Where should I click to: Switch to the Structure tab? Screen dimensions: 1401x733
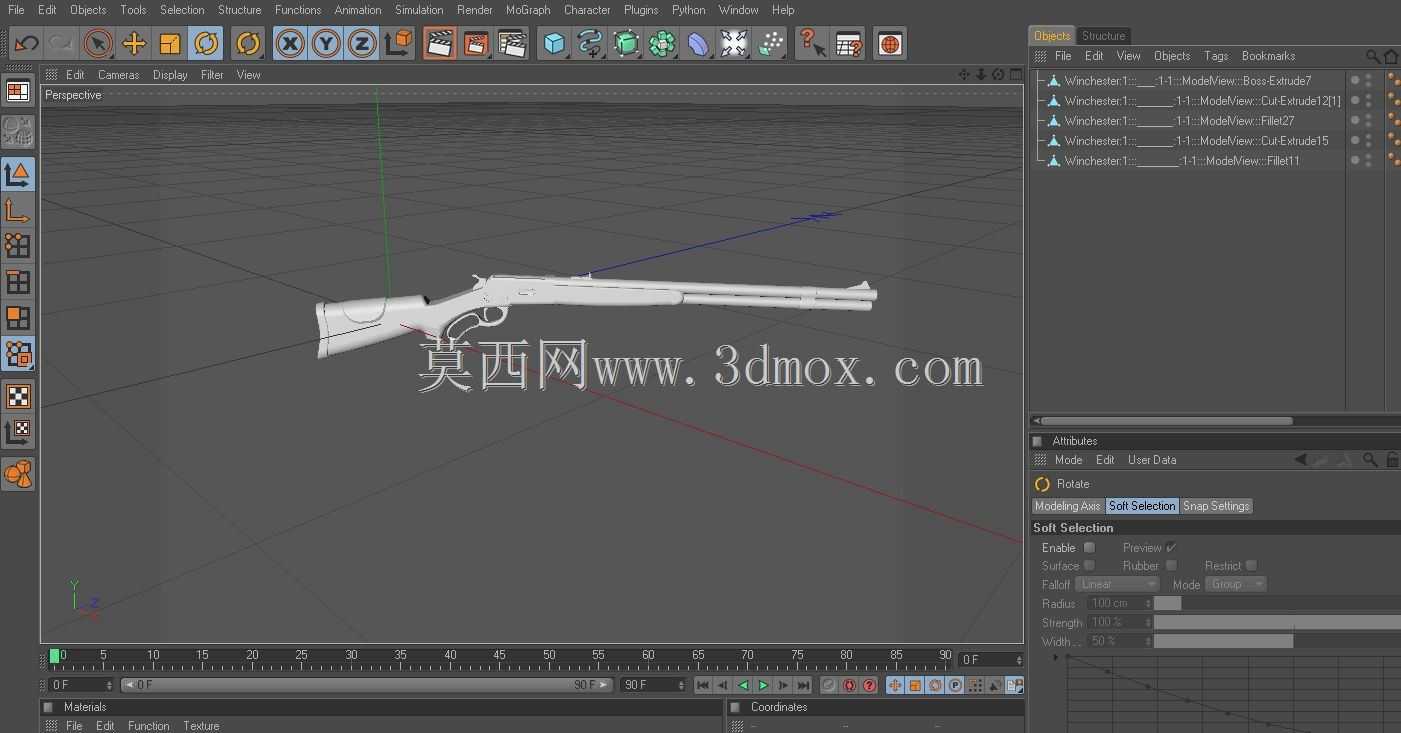pos(1103,36)
